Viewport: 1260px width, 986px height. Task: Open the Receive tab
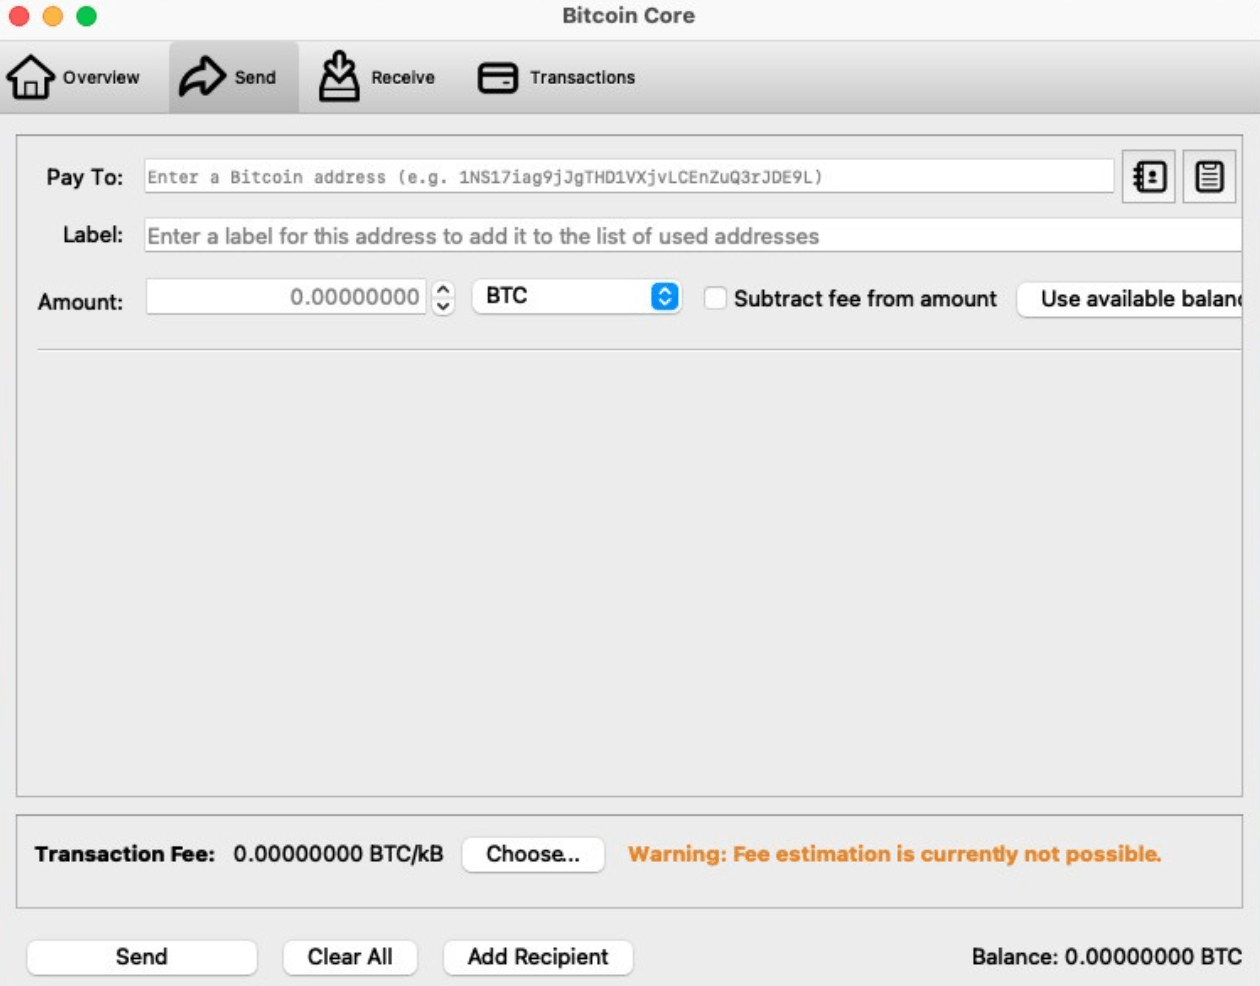(x=377, y=78)
